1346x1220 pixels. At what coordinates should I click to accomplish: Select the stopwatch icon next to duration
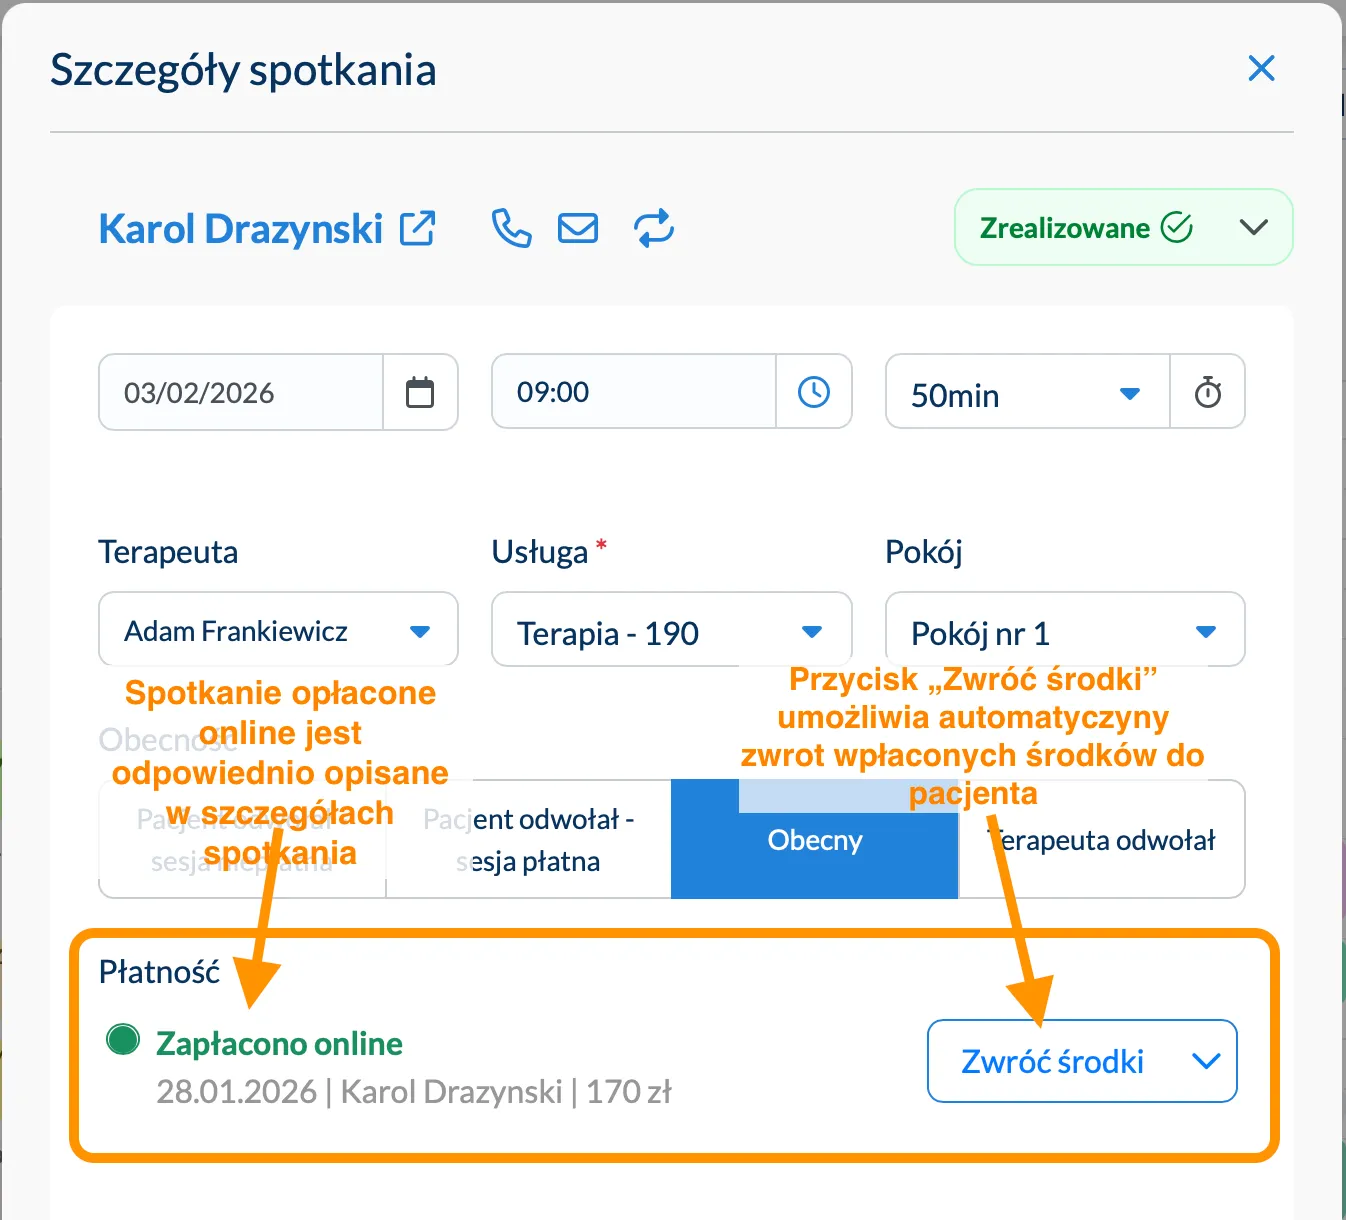tap(1208, 392)
